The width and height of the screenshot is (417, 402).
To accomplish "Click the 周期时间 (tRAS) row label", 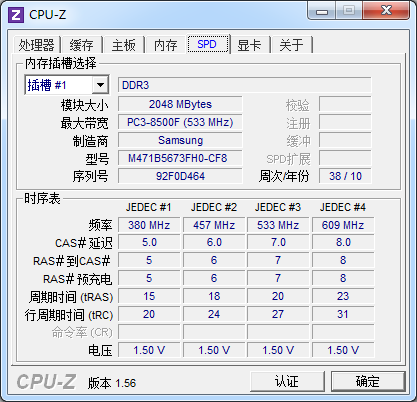I will (x=71, y=297).
